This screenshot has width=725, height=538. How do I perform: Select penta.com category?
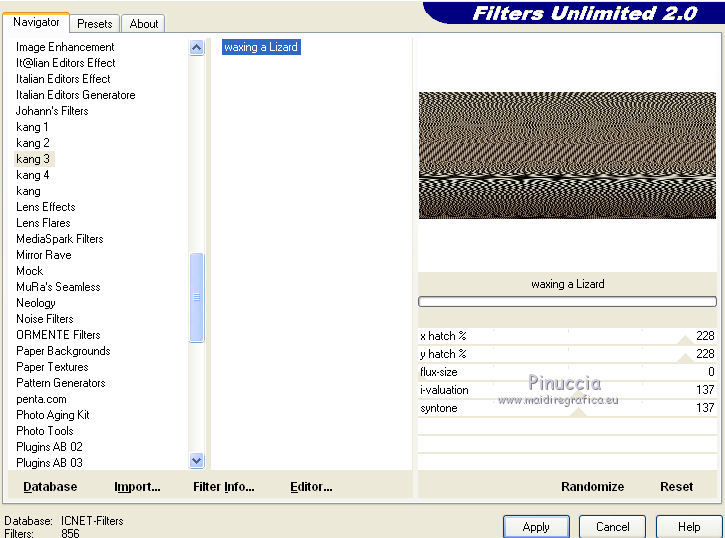[42, 399]
